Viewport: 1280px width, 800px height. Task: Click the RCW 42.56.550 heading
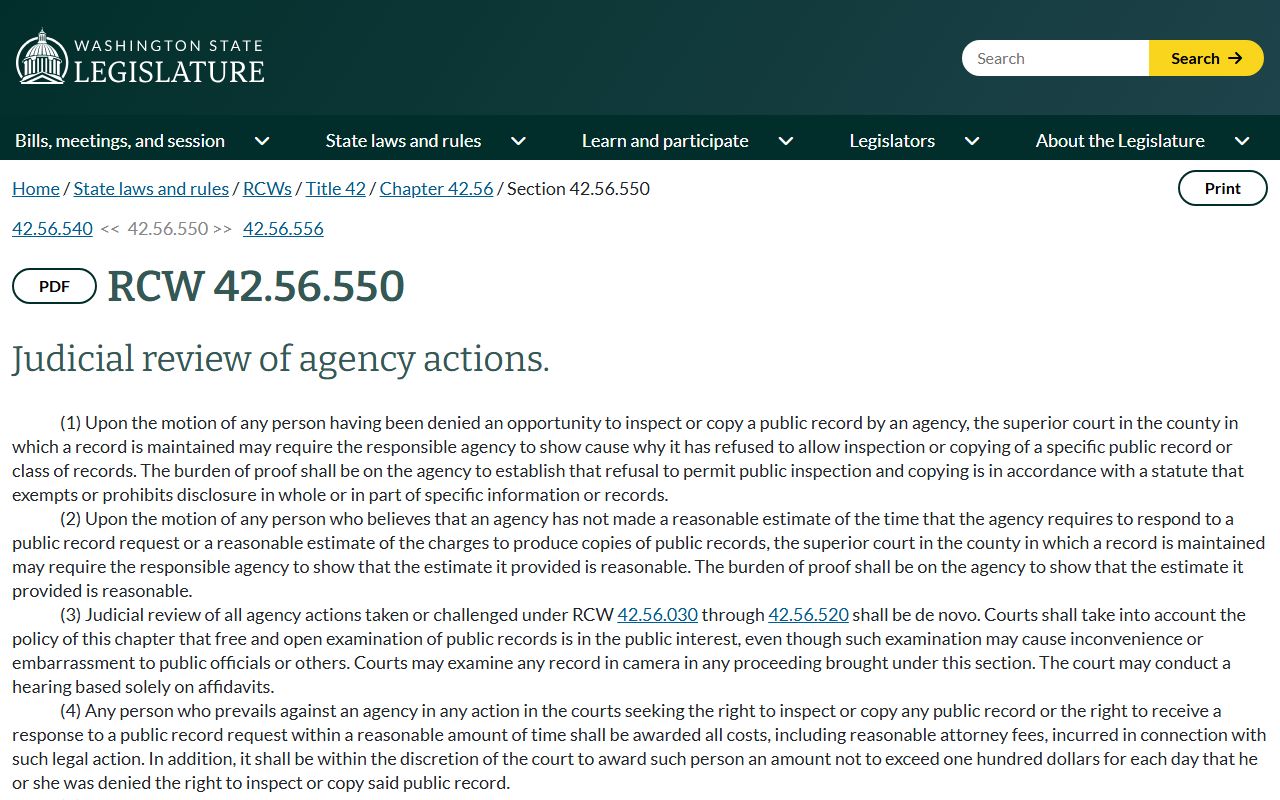point(256,286)
